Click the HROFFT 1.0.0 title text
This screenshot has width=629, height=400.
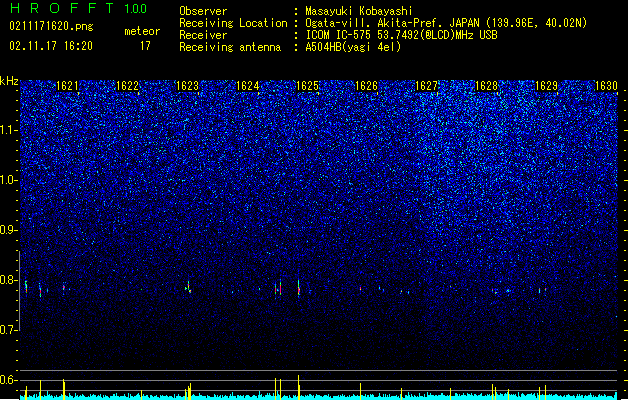78,8
